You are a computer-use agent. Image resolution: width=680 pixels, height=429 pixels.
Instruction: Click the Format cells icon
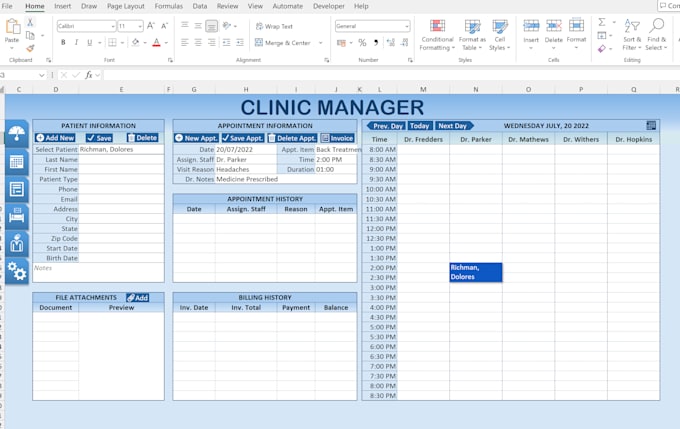[x=576, y=25]
